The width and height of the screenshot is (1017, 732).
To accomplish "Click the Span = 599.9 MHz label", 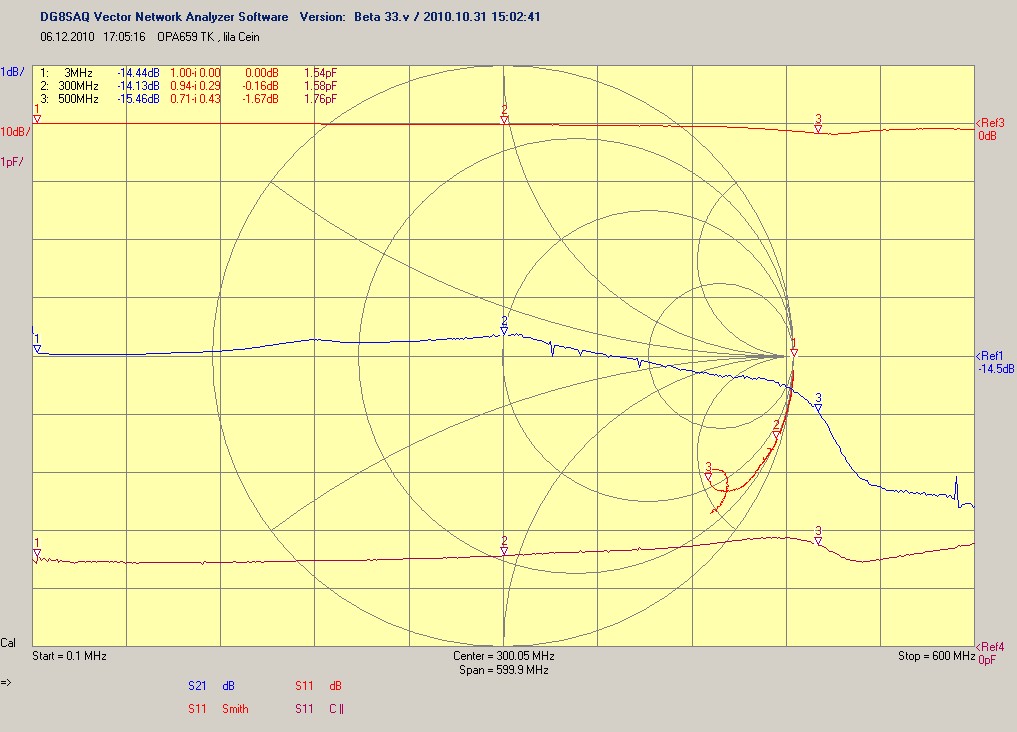I will pyautogui.click(x=504, y=670).
